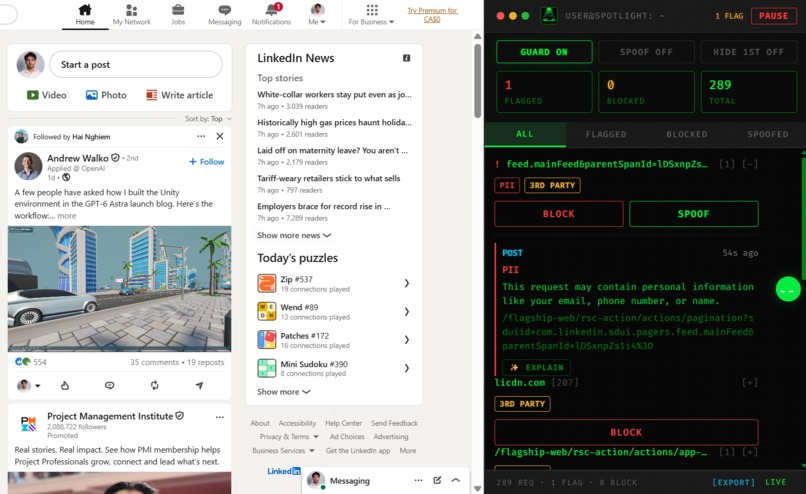Open the Mini Sudoku #390 puzzle

point(334,368)
